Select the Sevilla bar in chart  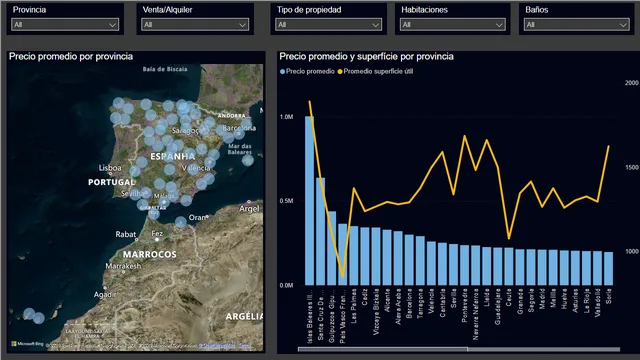coord(453,264)
